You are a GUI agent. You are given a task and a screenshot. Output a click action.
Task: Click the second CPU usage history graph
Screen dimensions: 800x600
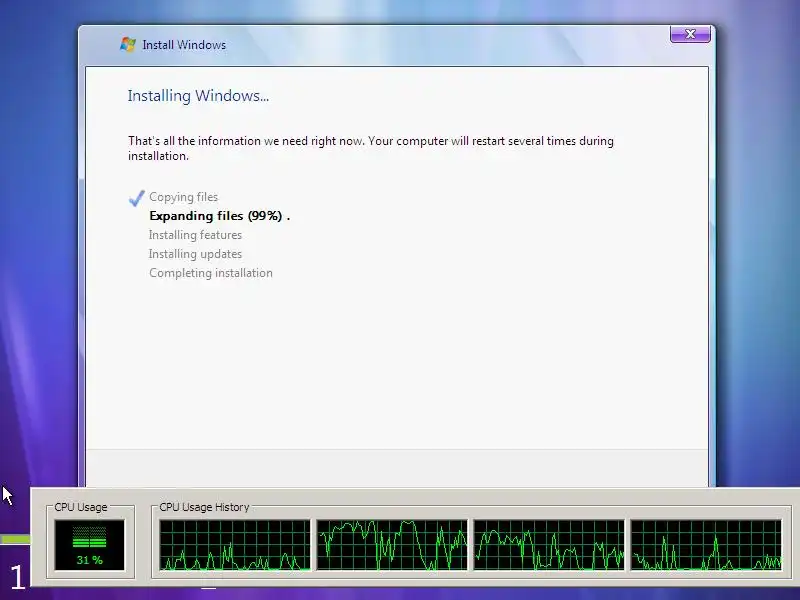(x=392, y=545)
